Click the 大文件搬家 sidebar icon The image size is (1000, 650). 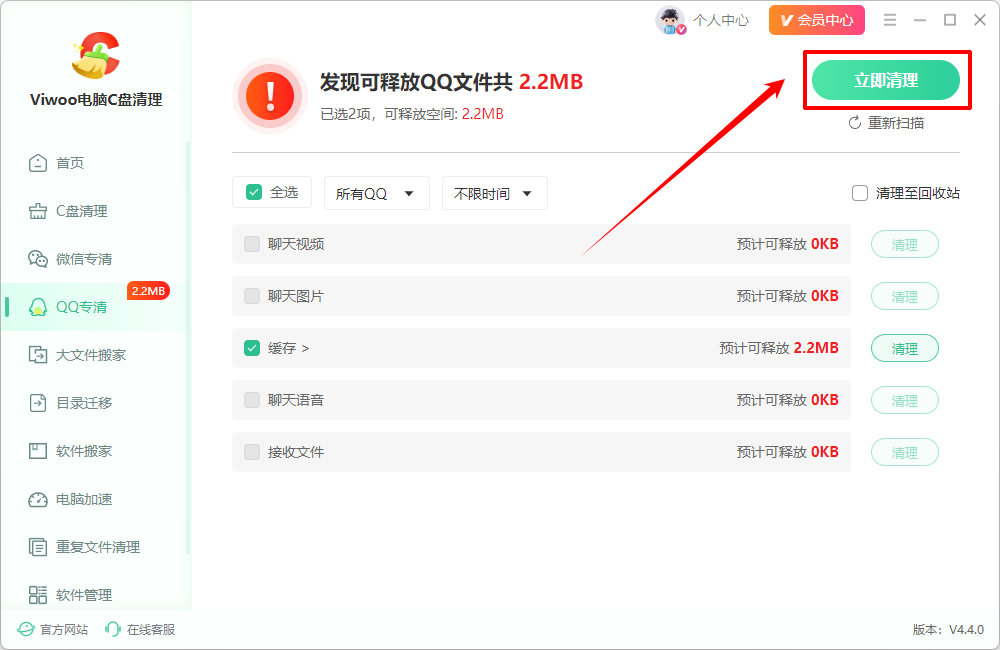[38, 355]
